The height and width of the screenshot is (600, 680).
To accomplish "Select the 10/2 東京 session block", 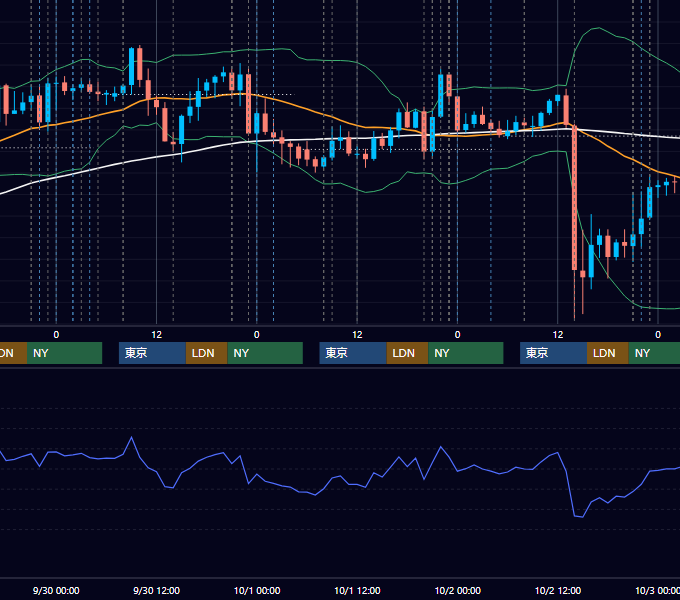I will tap(553, 353).
